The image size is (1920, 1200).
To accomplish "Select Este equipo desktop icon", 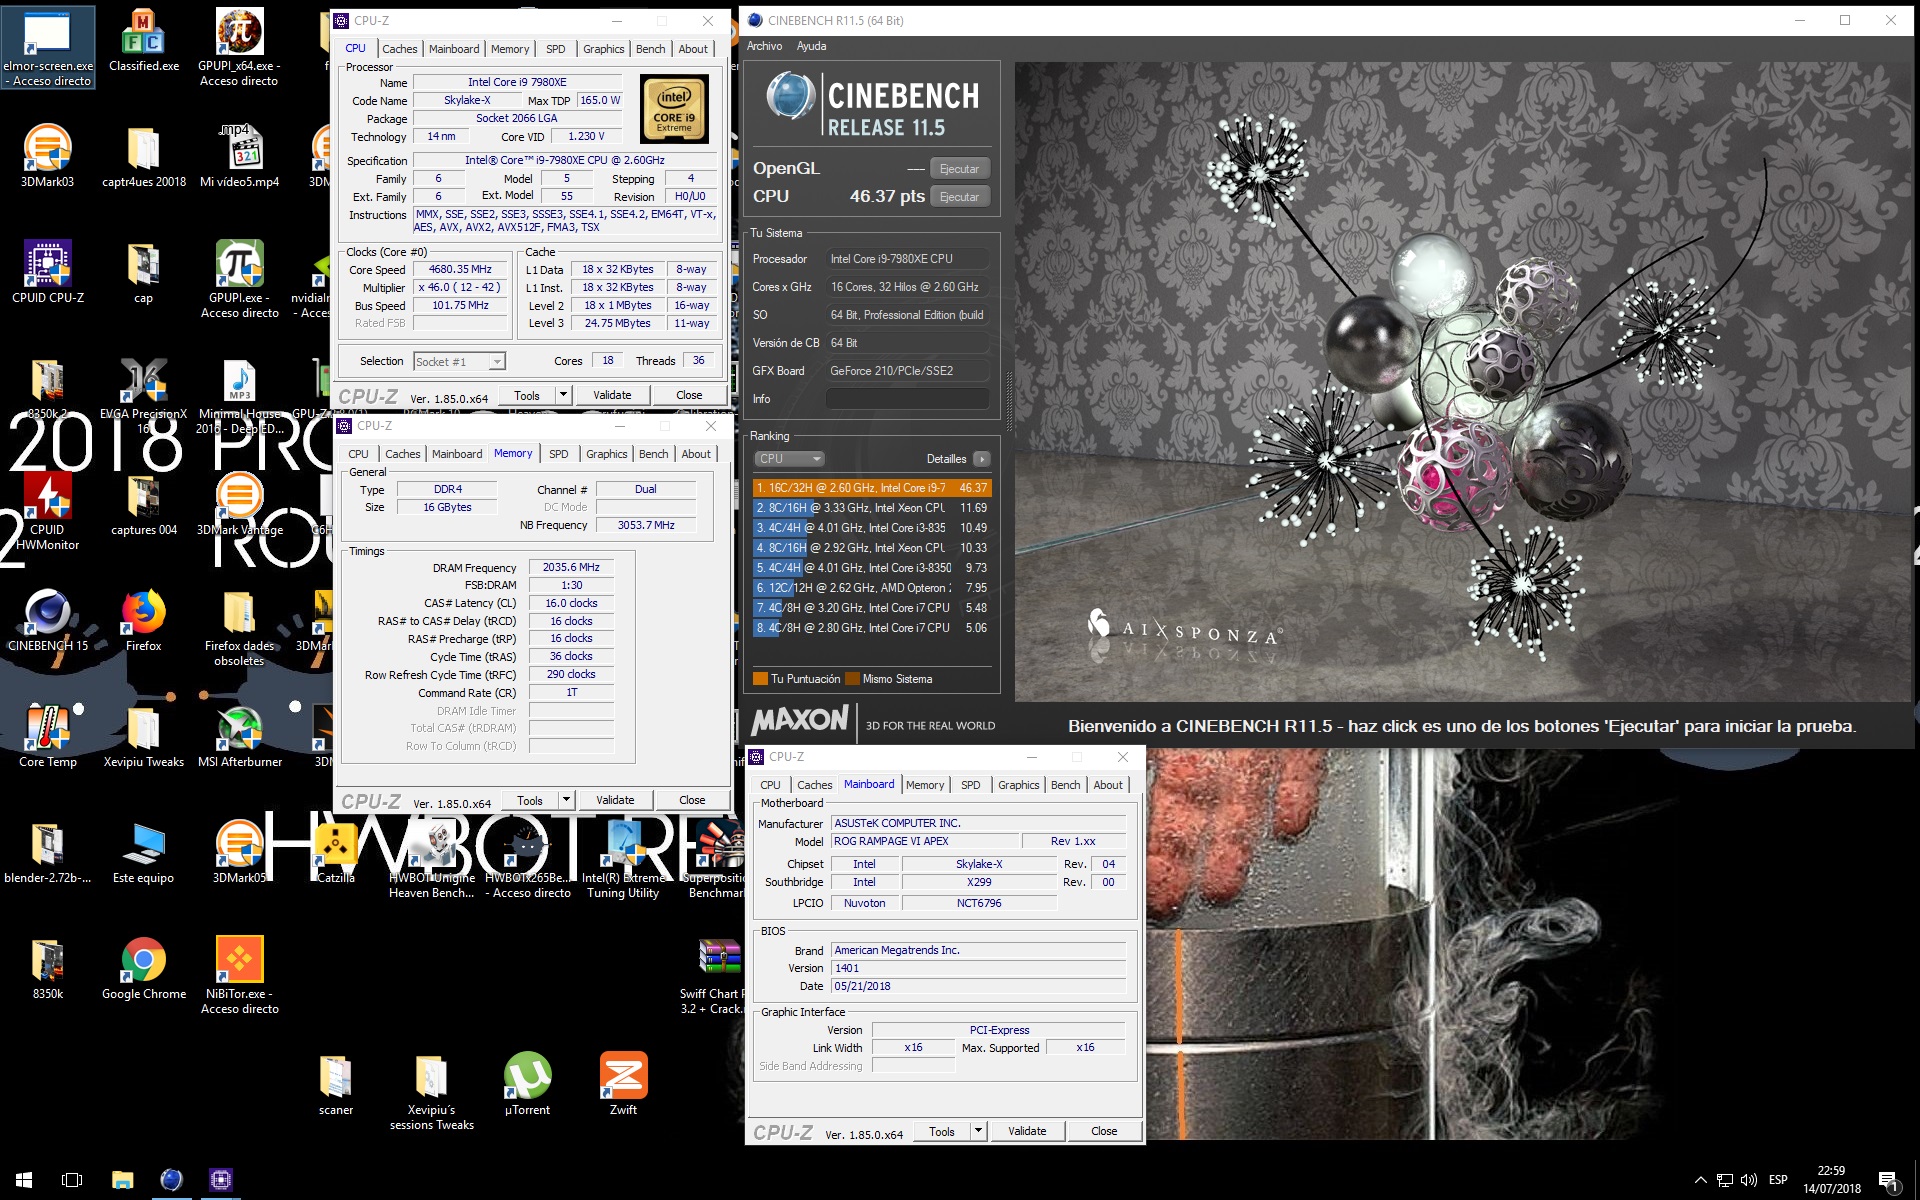I will 143,852.
